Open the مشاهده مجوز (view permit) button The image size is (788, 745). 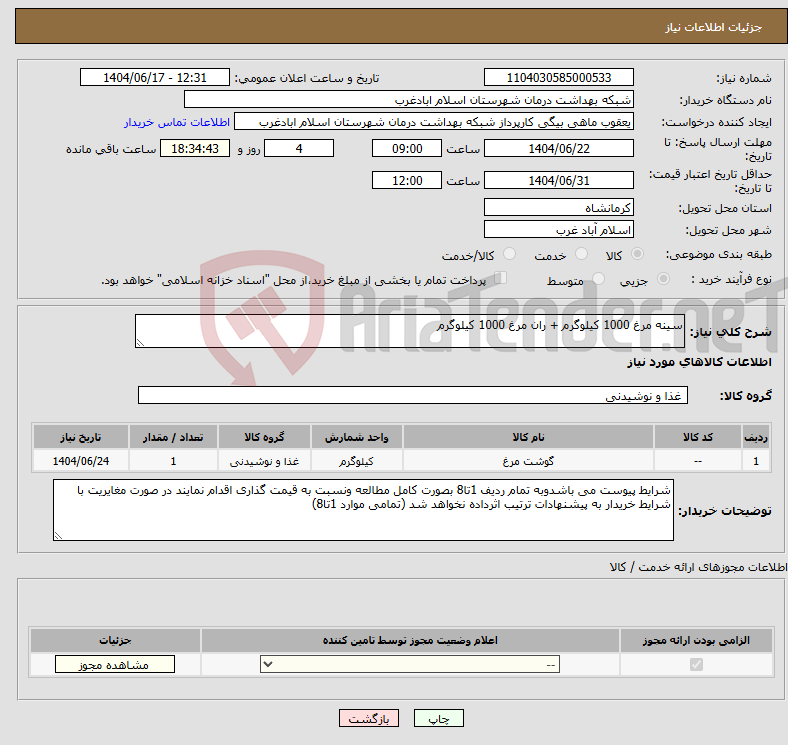115,665
